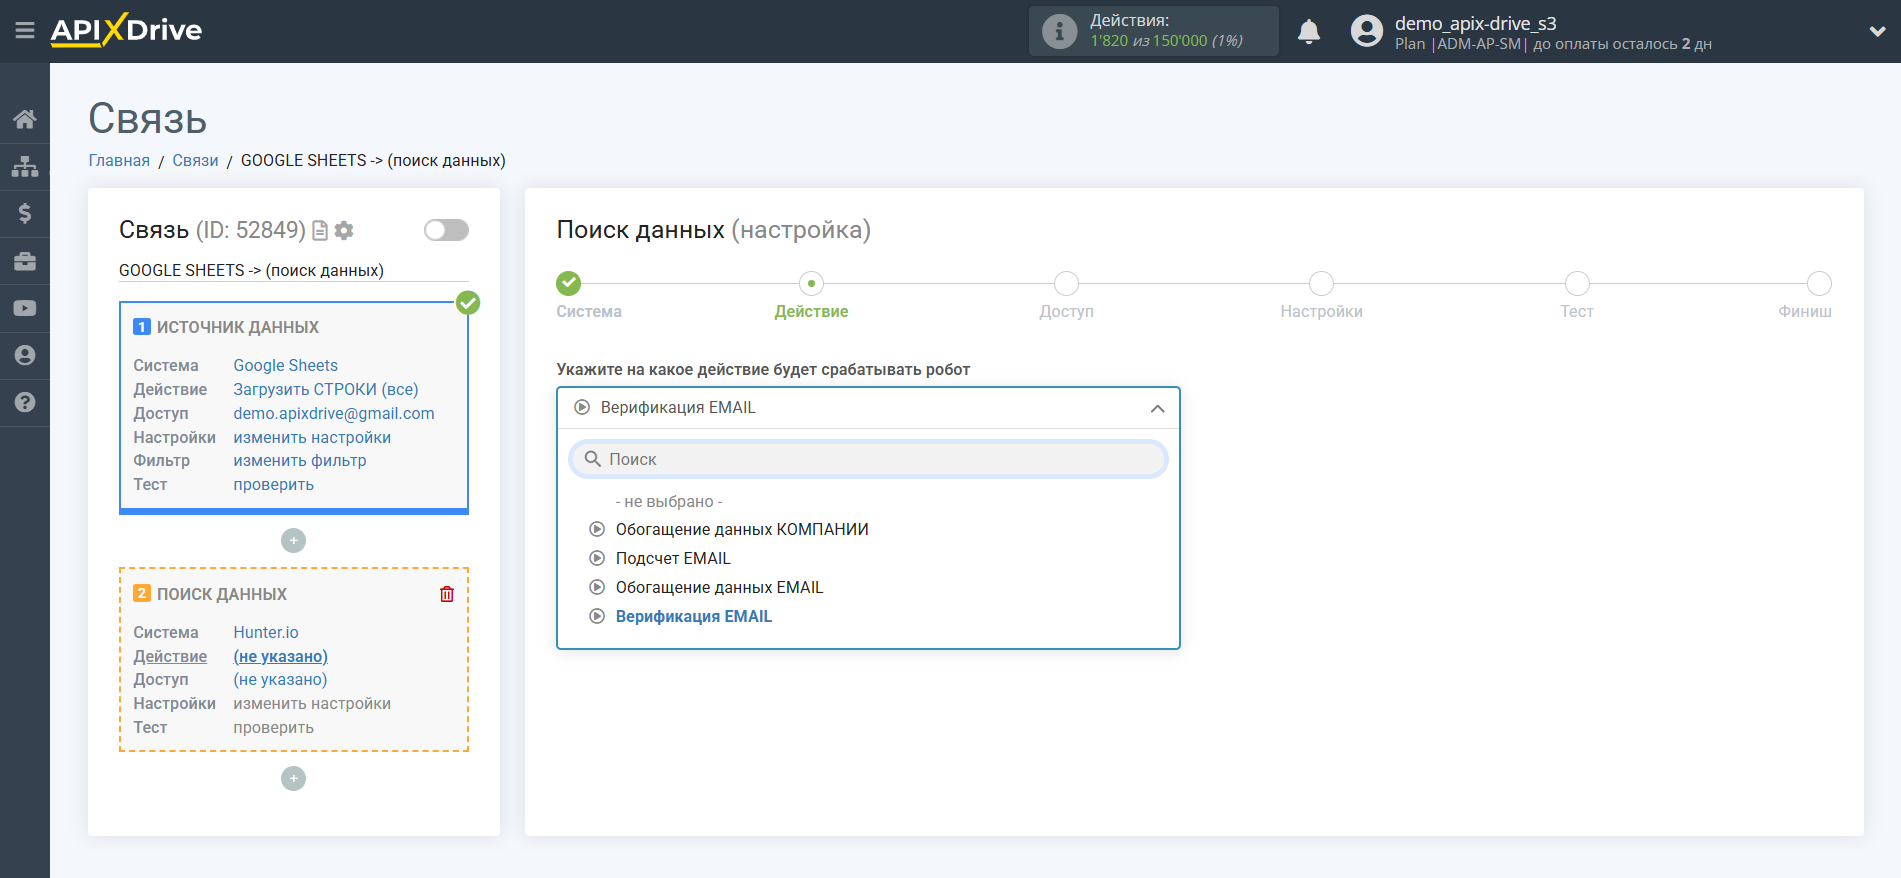This screenshot has height=878, width=1901.
Task: Click the connection document copy icon
Action: click(320, 231)
